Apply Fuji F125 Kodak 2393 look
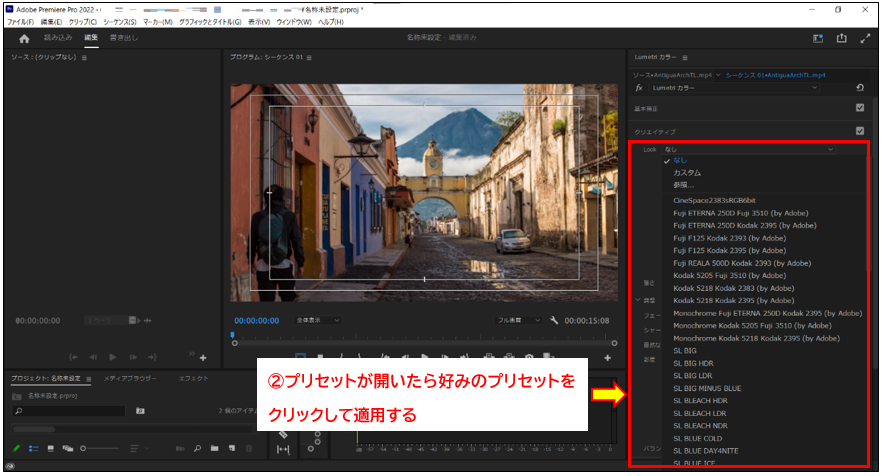This screenshot has height=476, width=882. coord(730,238)
